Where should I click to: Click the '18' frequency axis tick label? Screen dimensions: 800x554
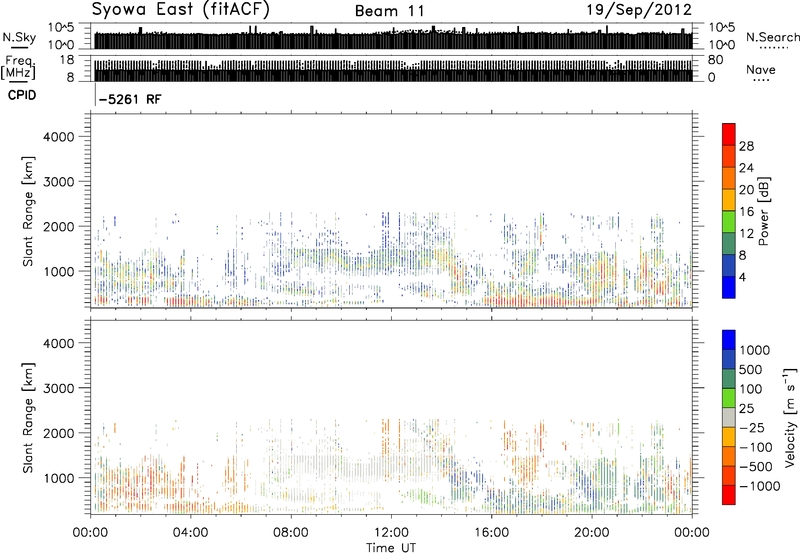(67, 60)
